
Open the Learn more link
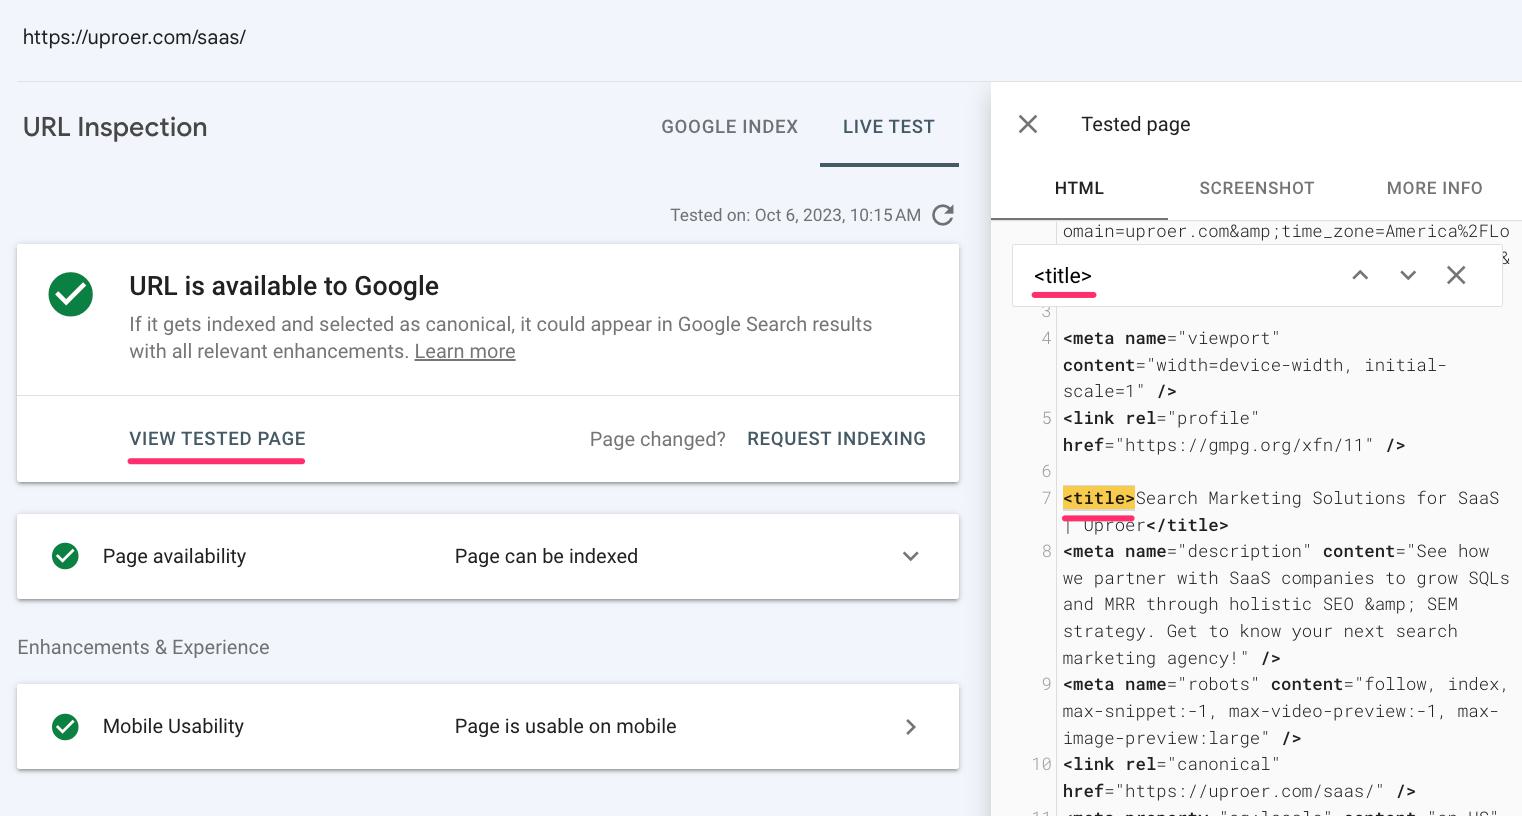point(465,352)
